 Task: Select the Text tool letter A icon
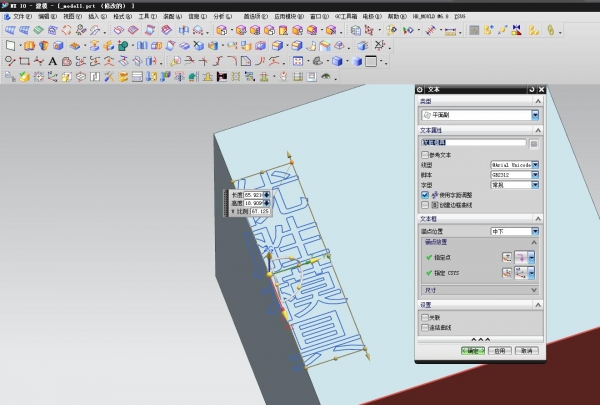point(52,61)
